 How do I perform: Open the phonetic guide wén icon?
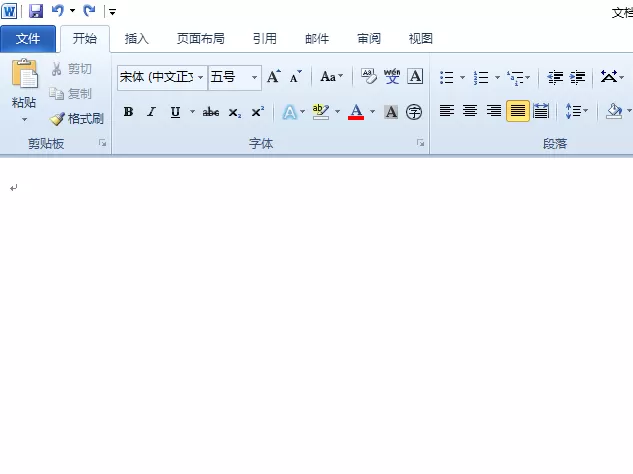[x=392, y=77]
